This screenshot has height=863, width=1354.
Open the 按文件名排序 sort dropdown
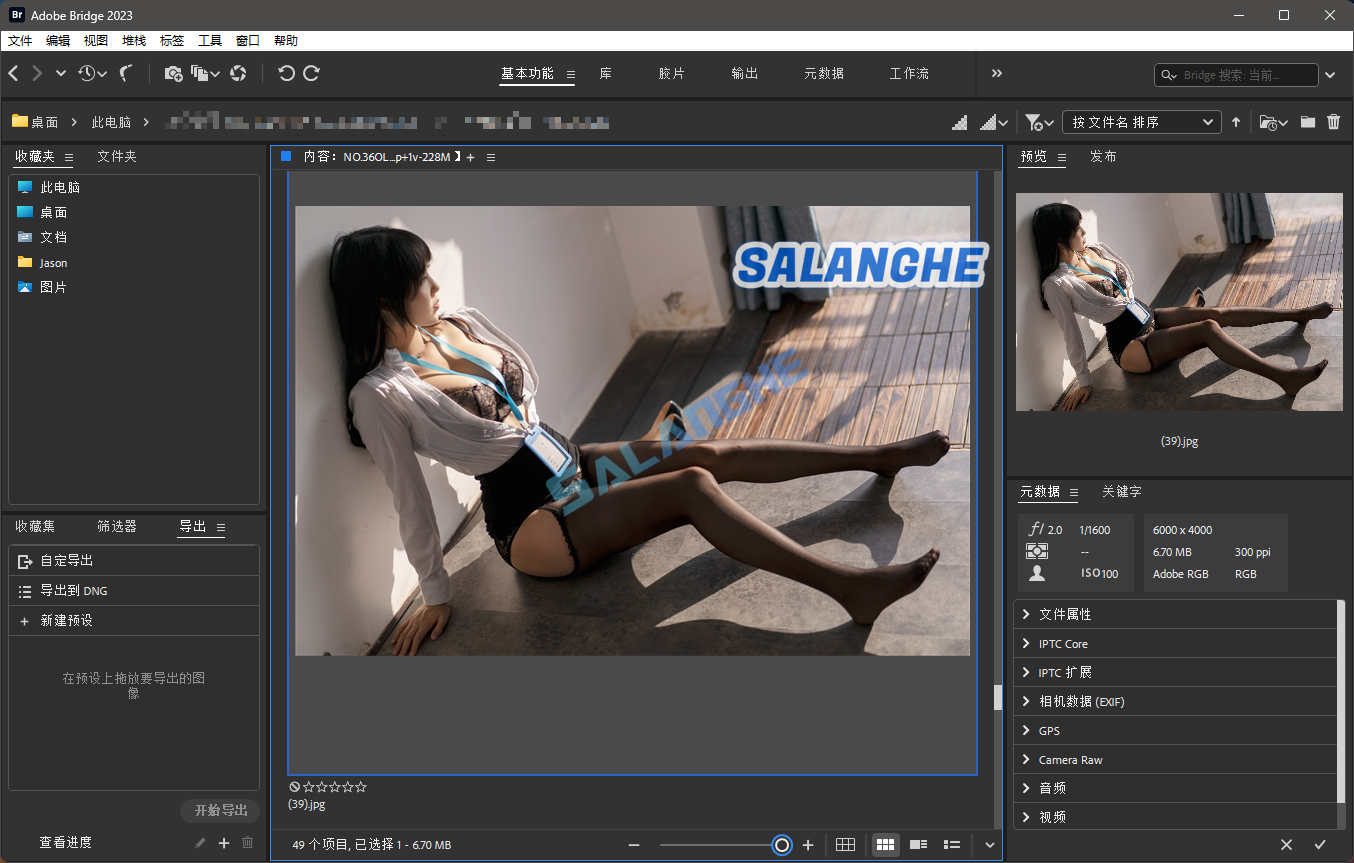coord(1141,122)
